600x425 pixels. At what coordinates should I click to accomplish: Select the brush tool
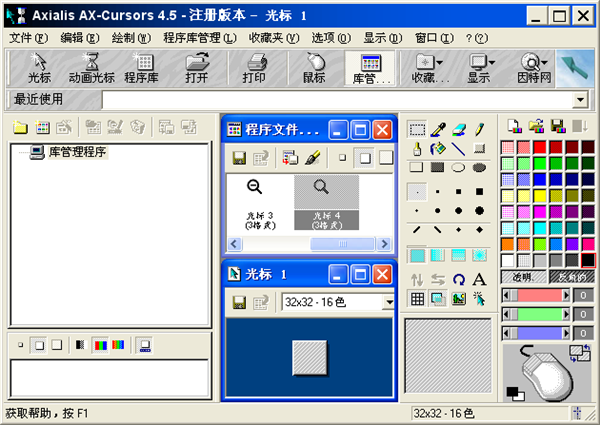click(x=417, y=148)
